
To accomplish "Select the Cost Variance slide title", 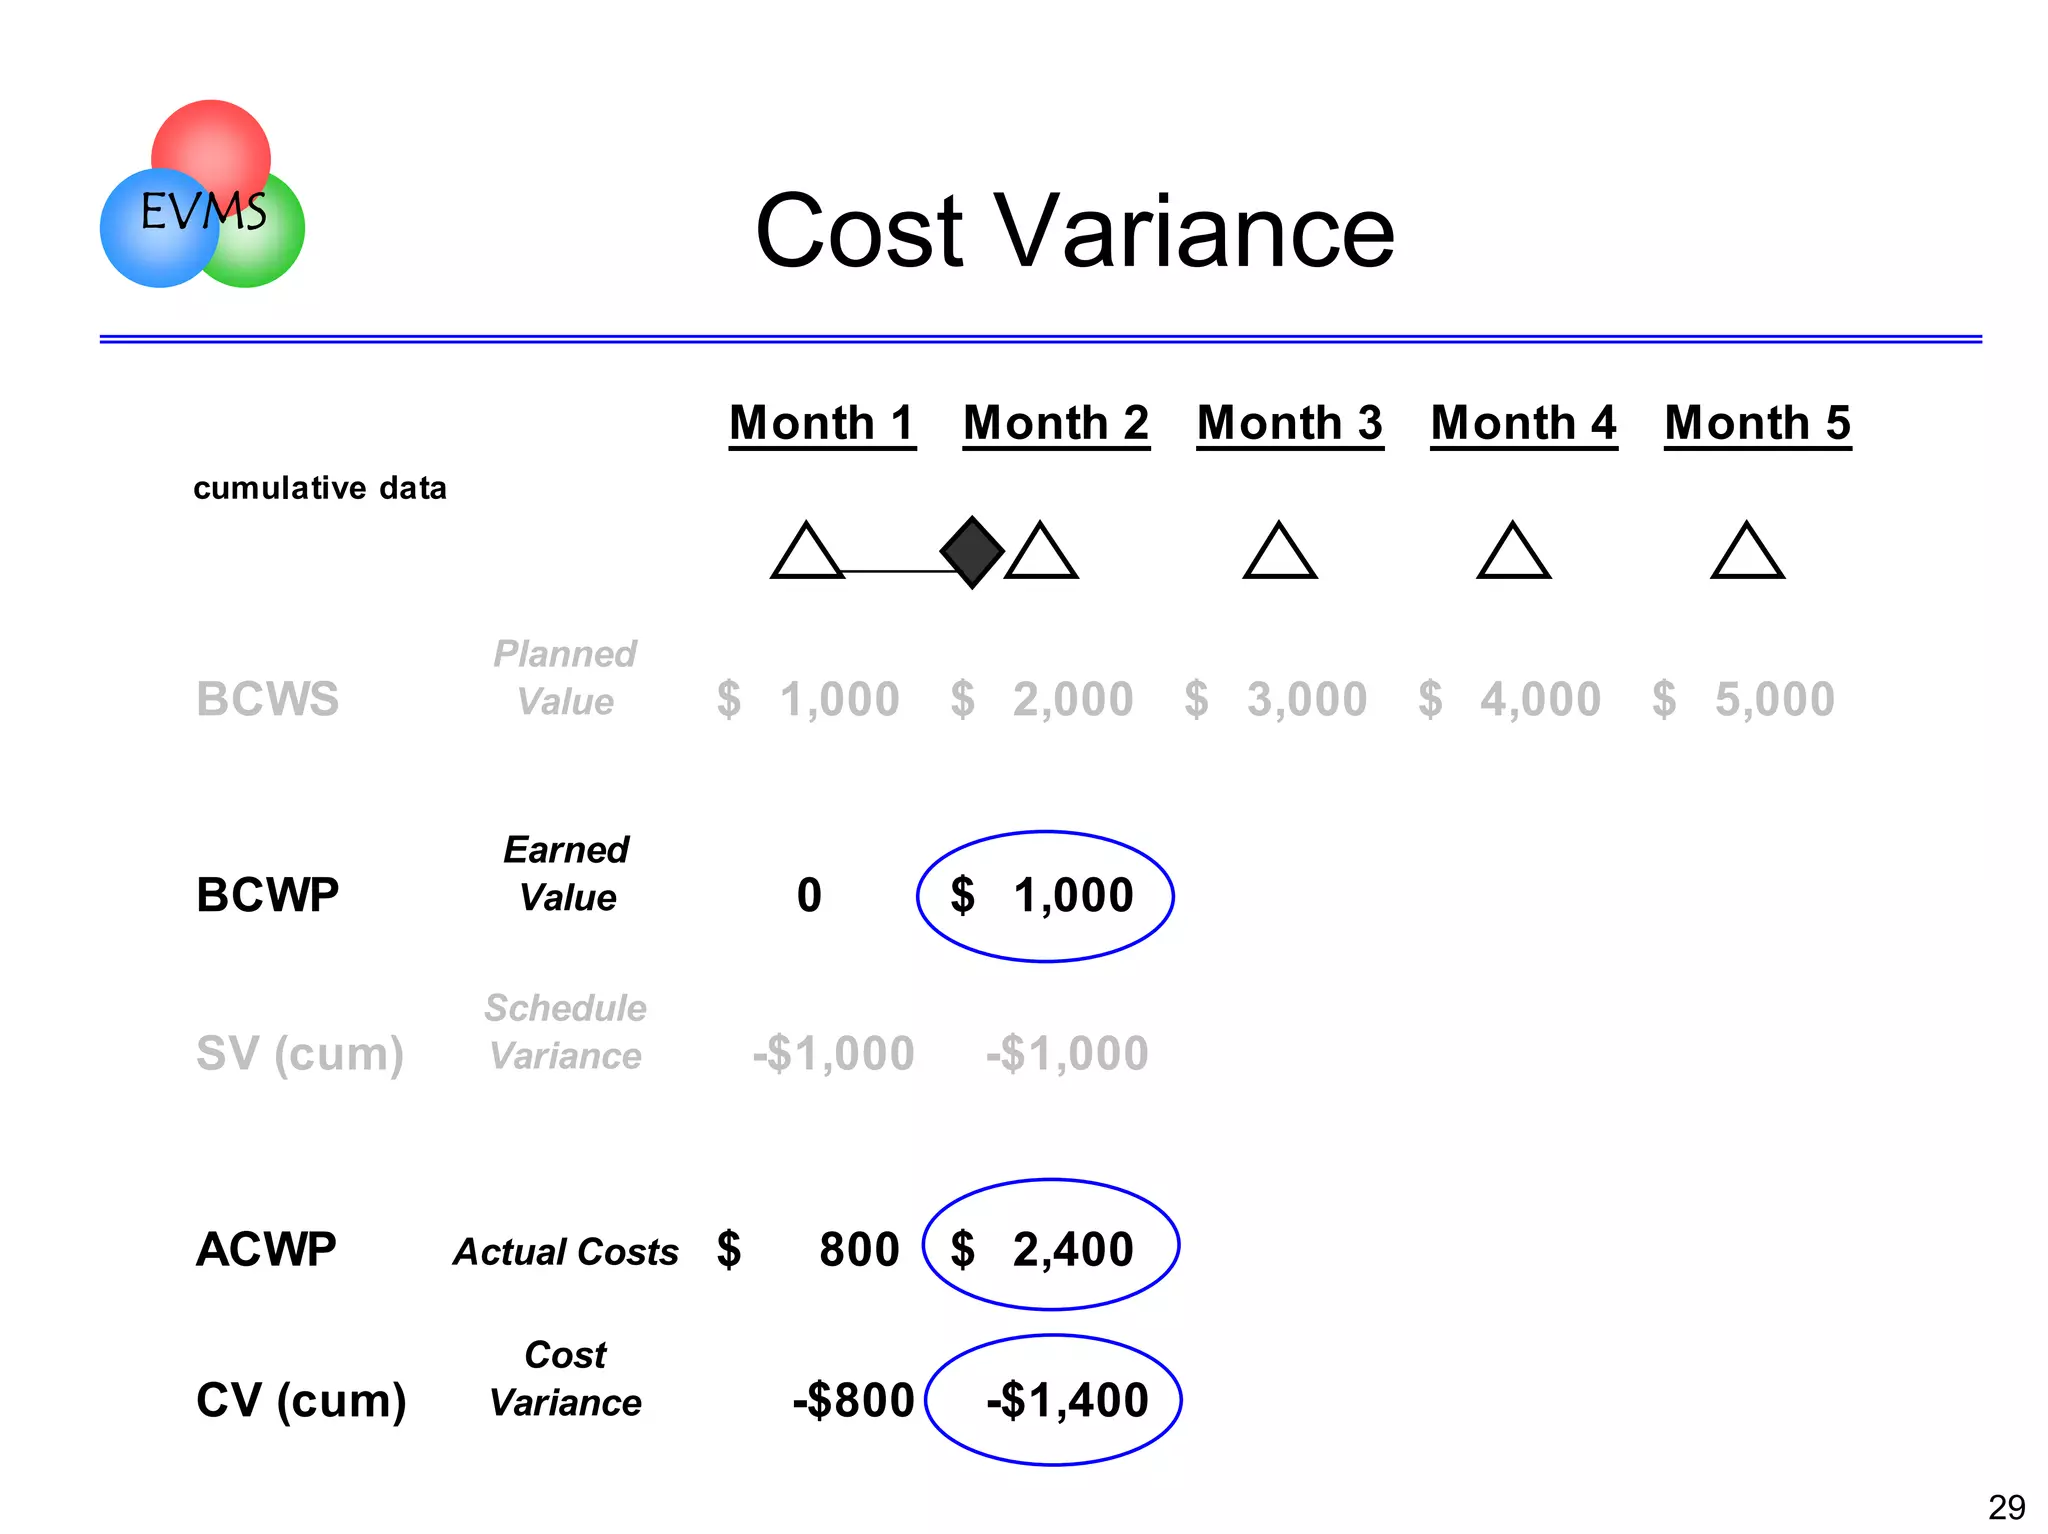I will pos(1075,231).
